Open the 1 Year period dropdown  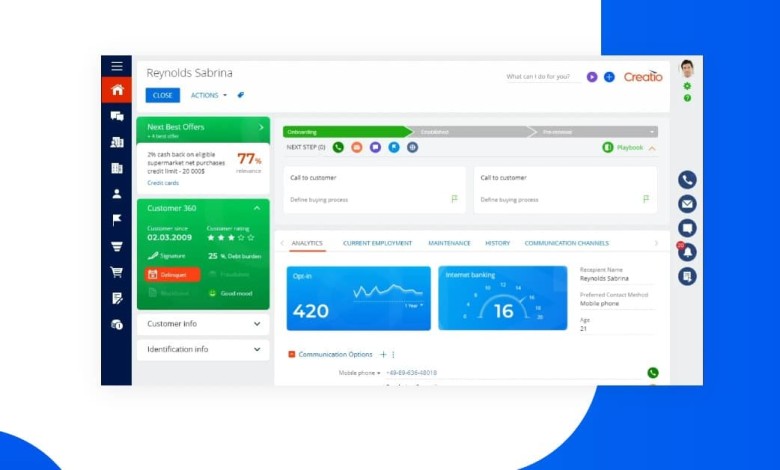point(414,305)
